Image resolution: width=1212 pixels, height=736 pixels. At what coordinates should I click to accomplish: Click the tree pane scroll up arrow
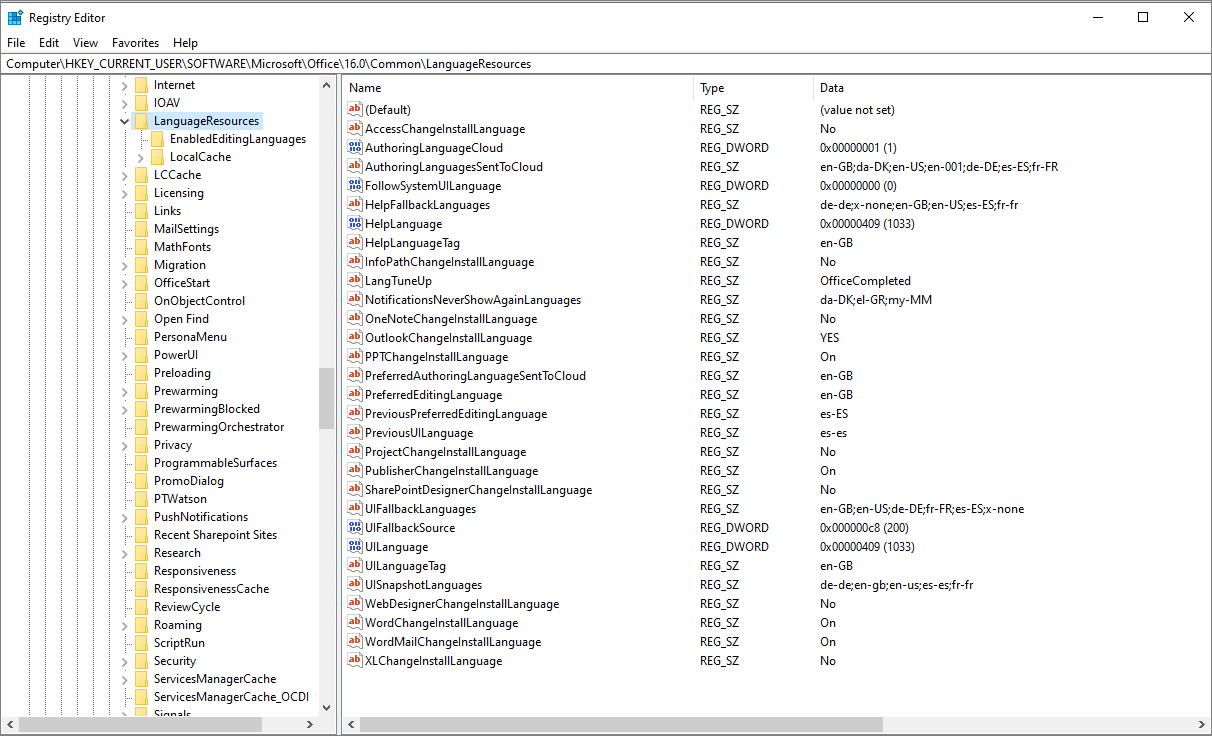click(x=326, y=85)
